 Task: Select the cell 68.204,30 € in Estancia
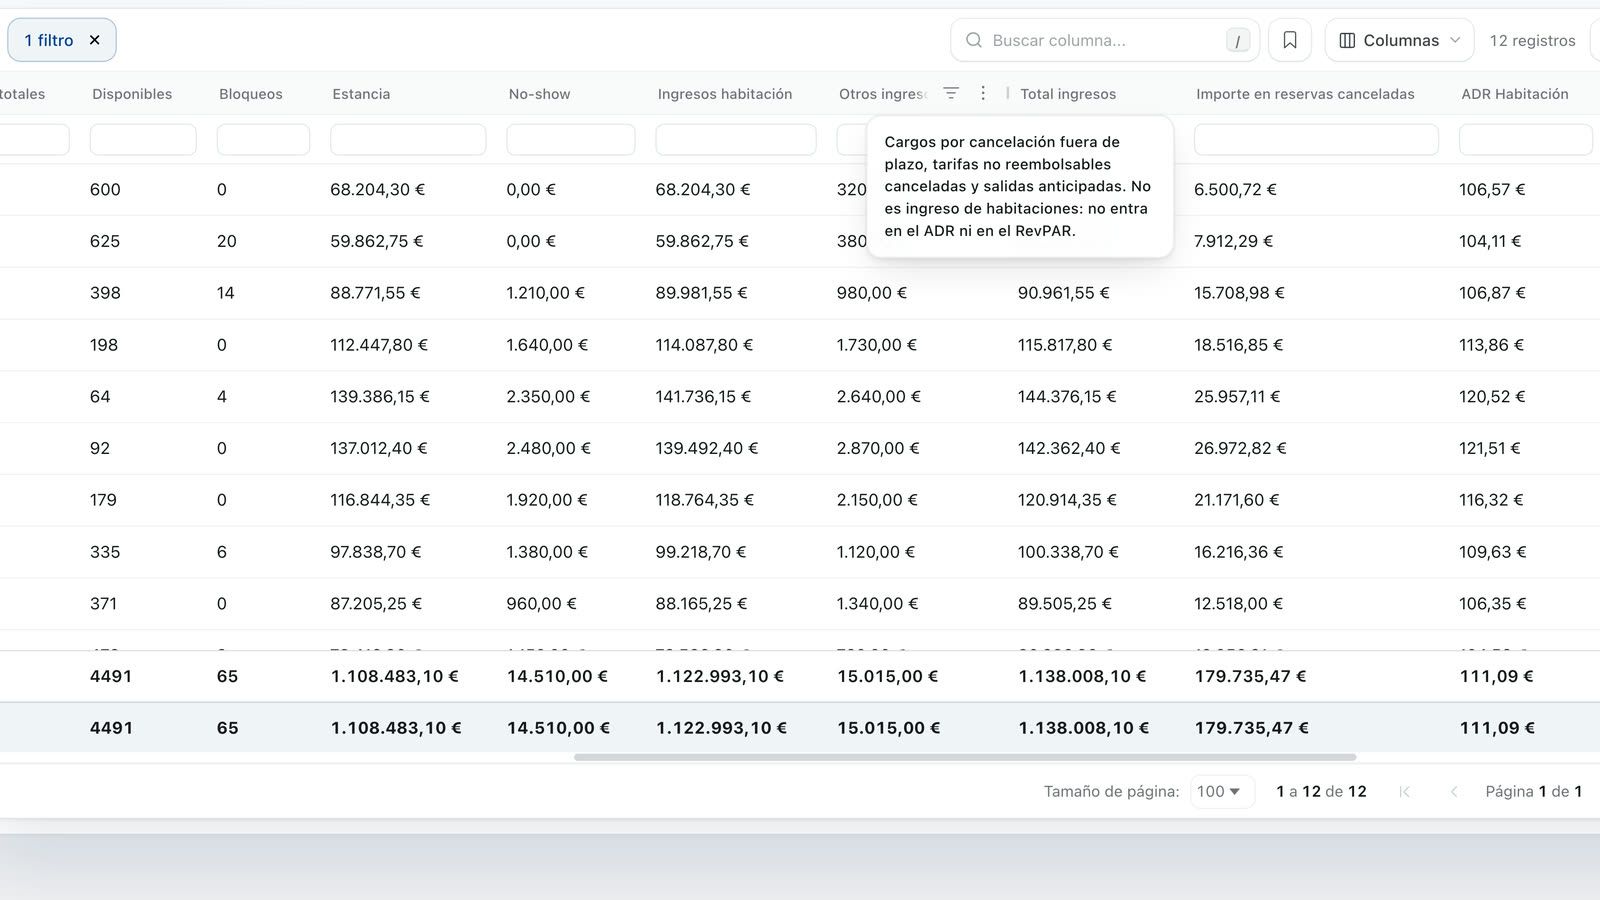377,189
